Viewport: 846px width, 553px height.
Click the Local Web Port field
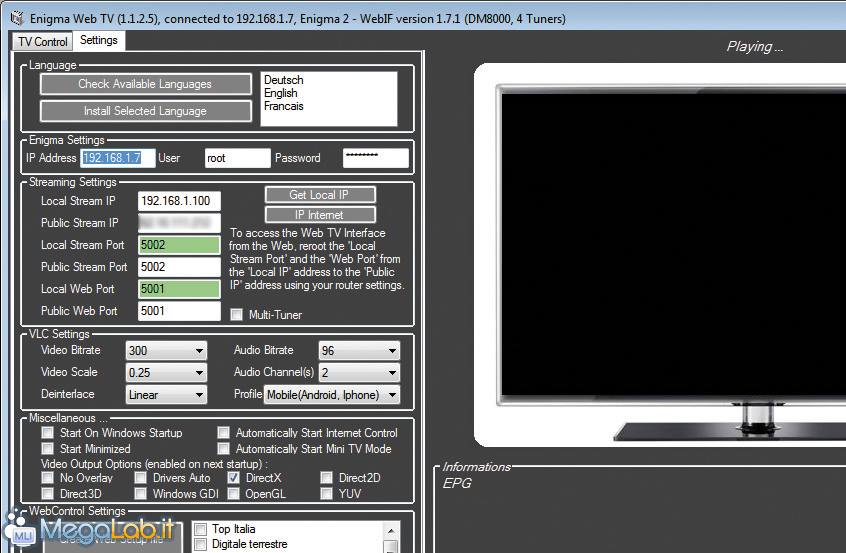179,289
